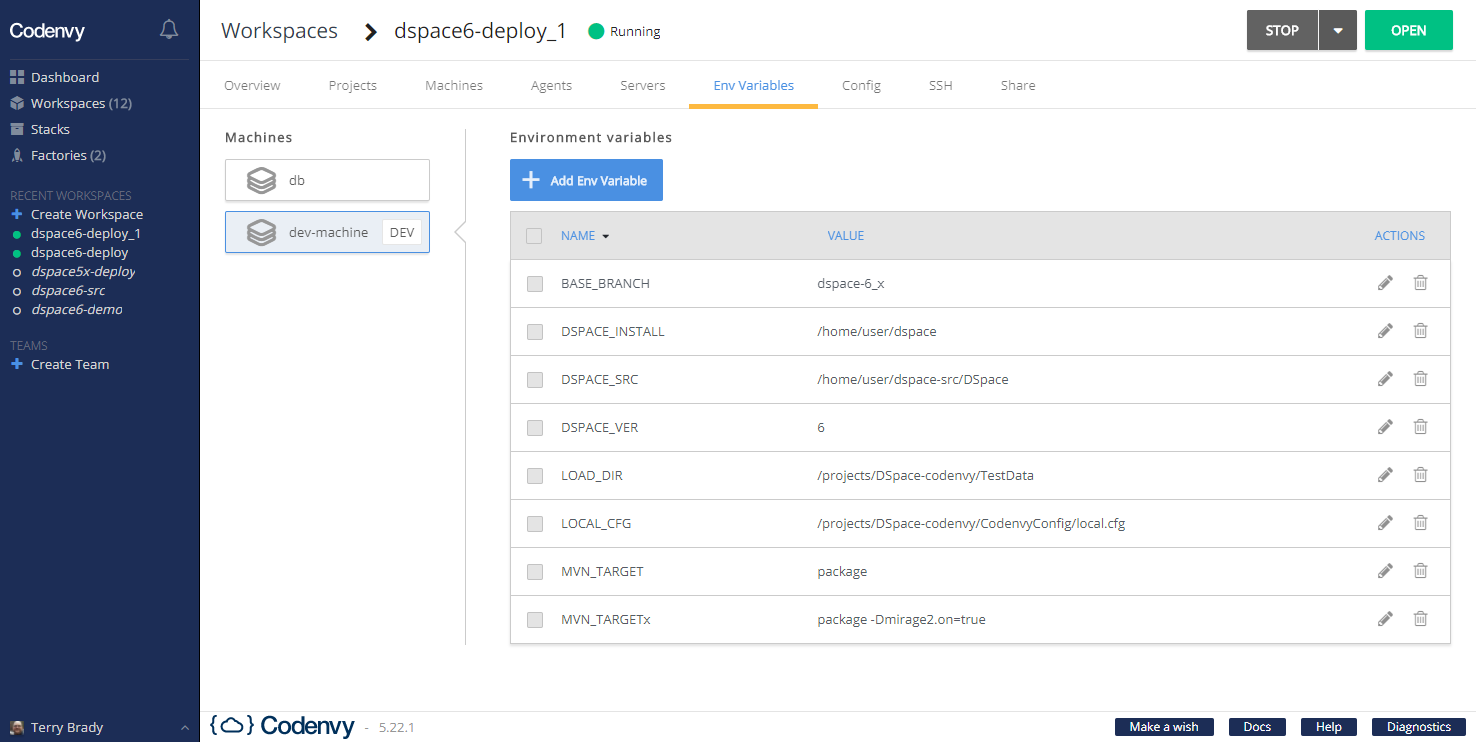The width and height of the screenshot is (1476, 742).
Task: Check the BASE_BRANCH row checkbox
Action: [535, 284]
